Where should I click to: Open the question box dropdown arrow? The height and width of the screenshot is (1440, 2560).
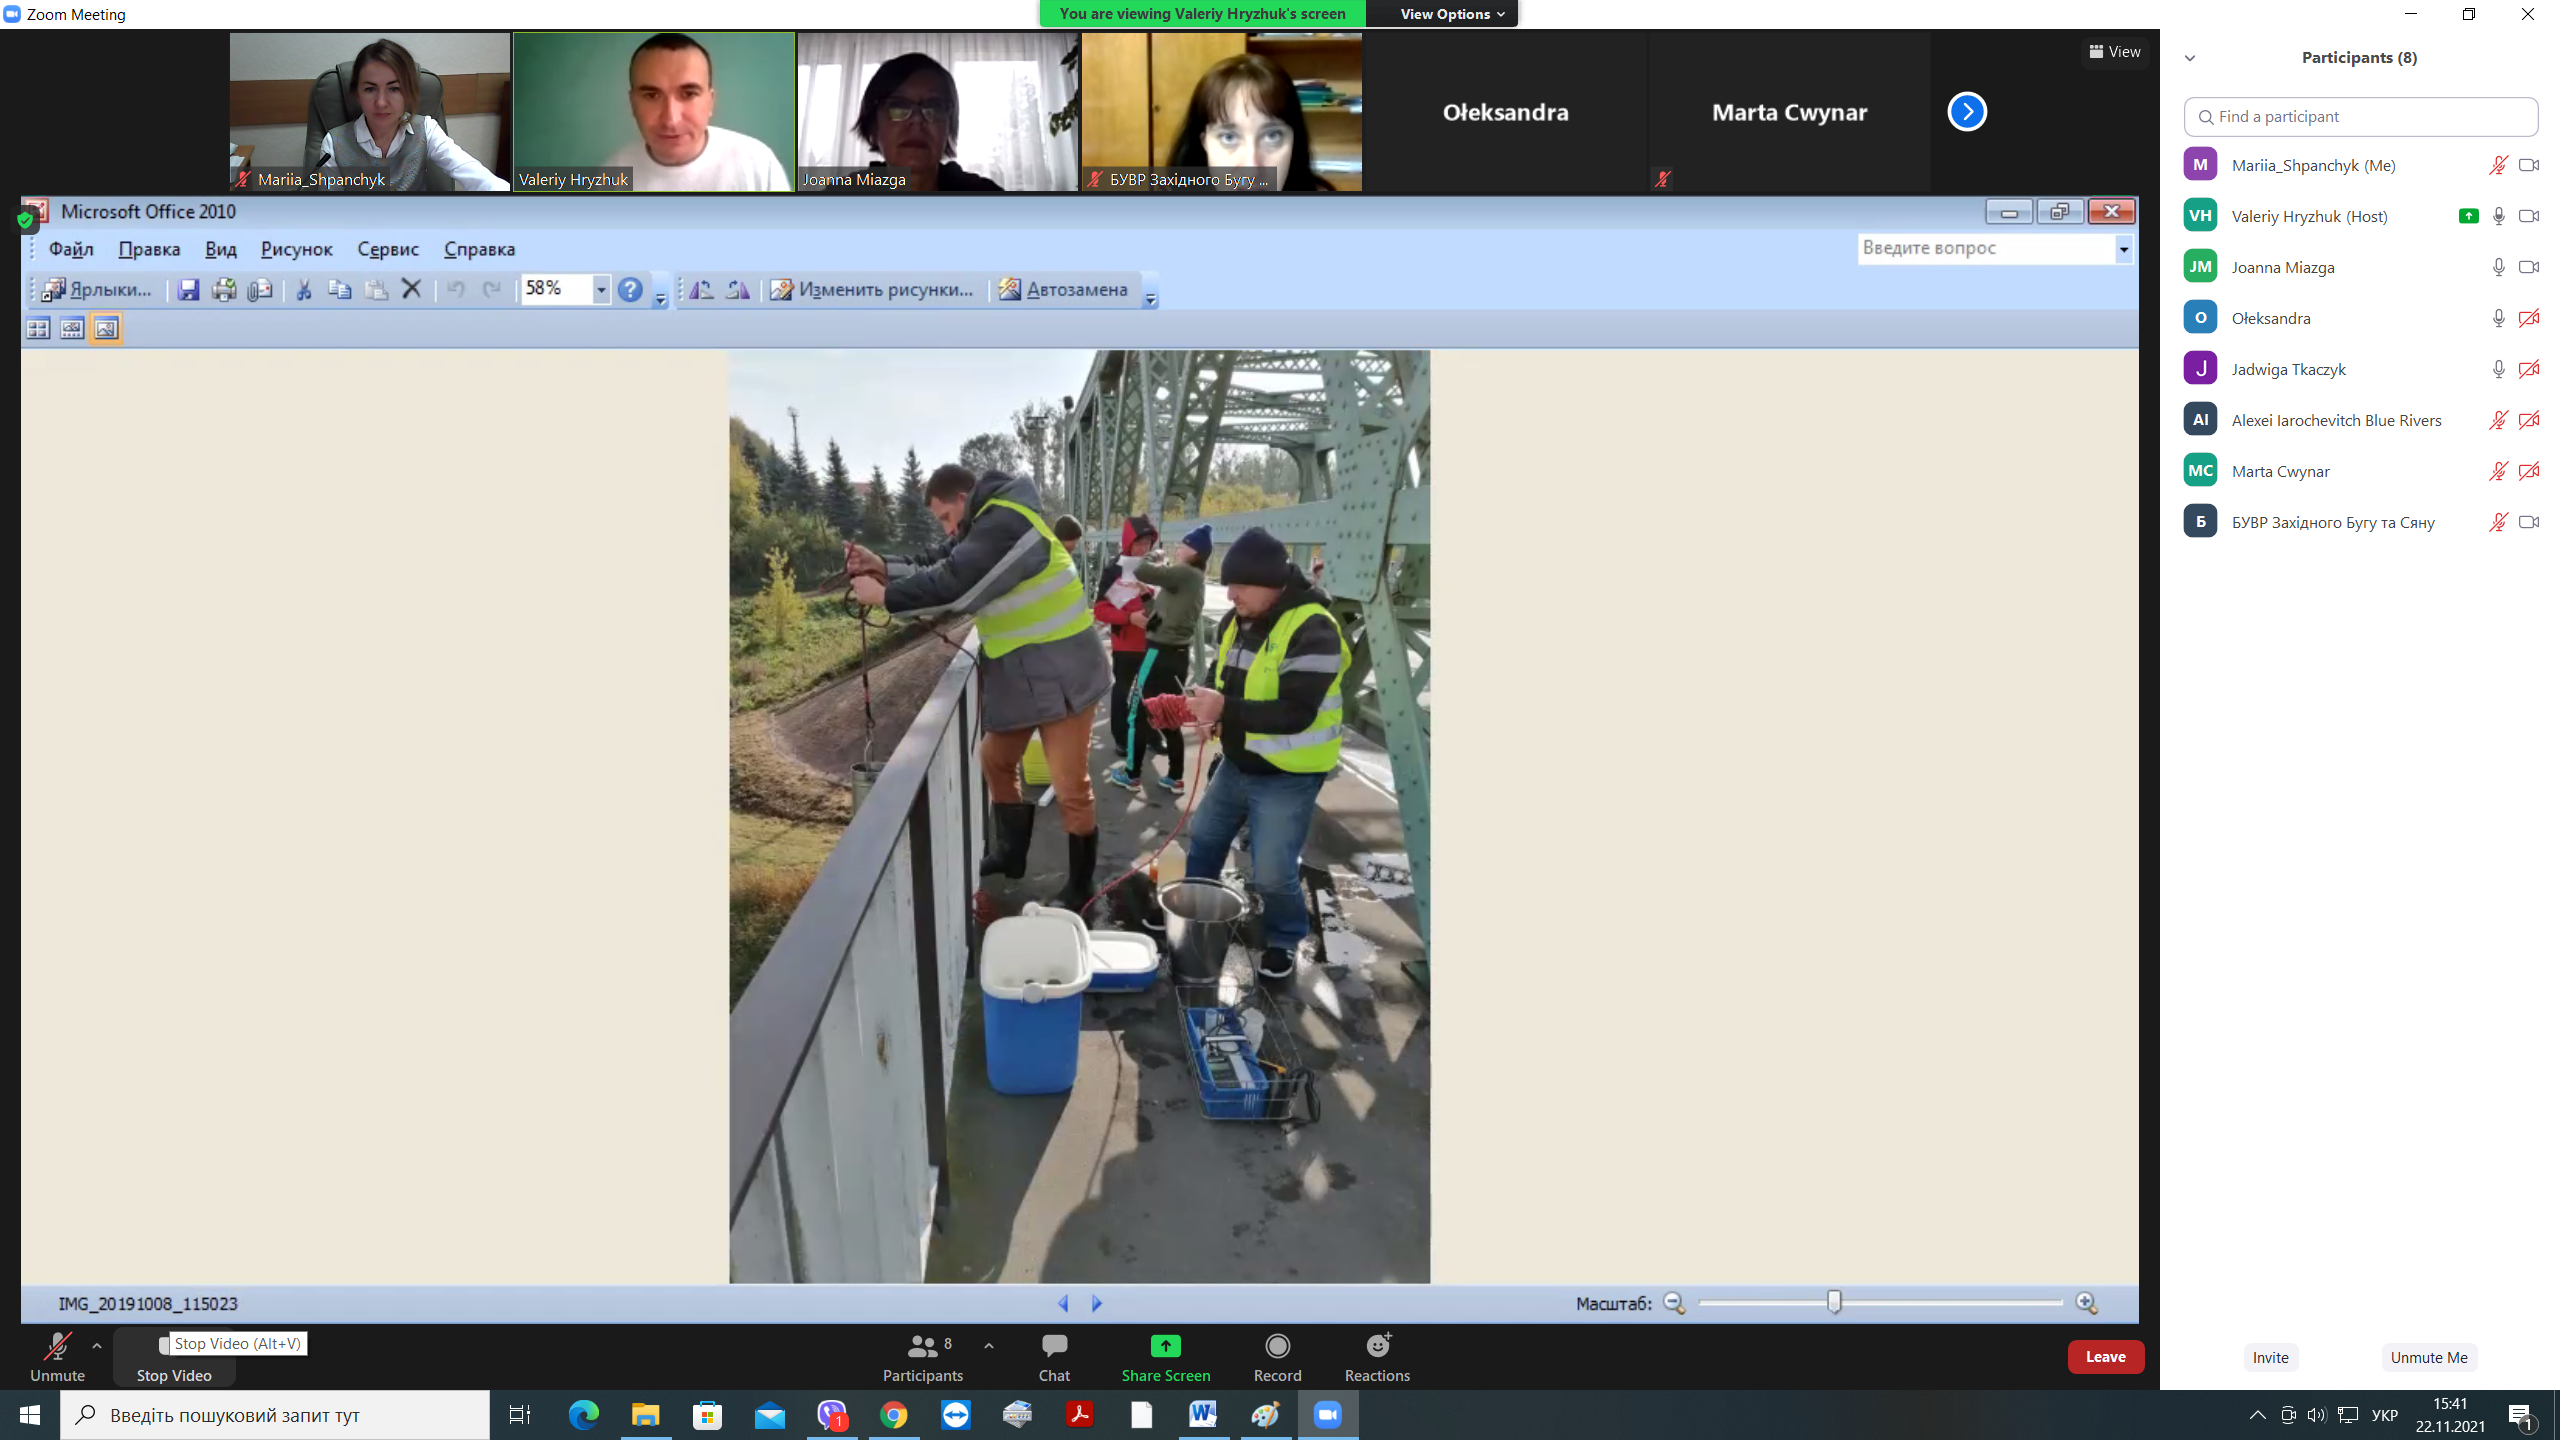2123,249
